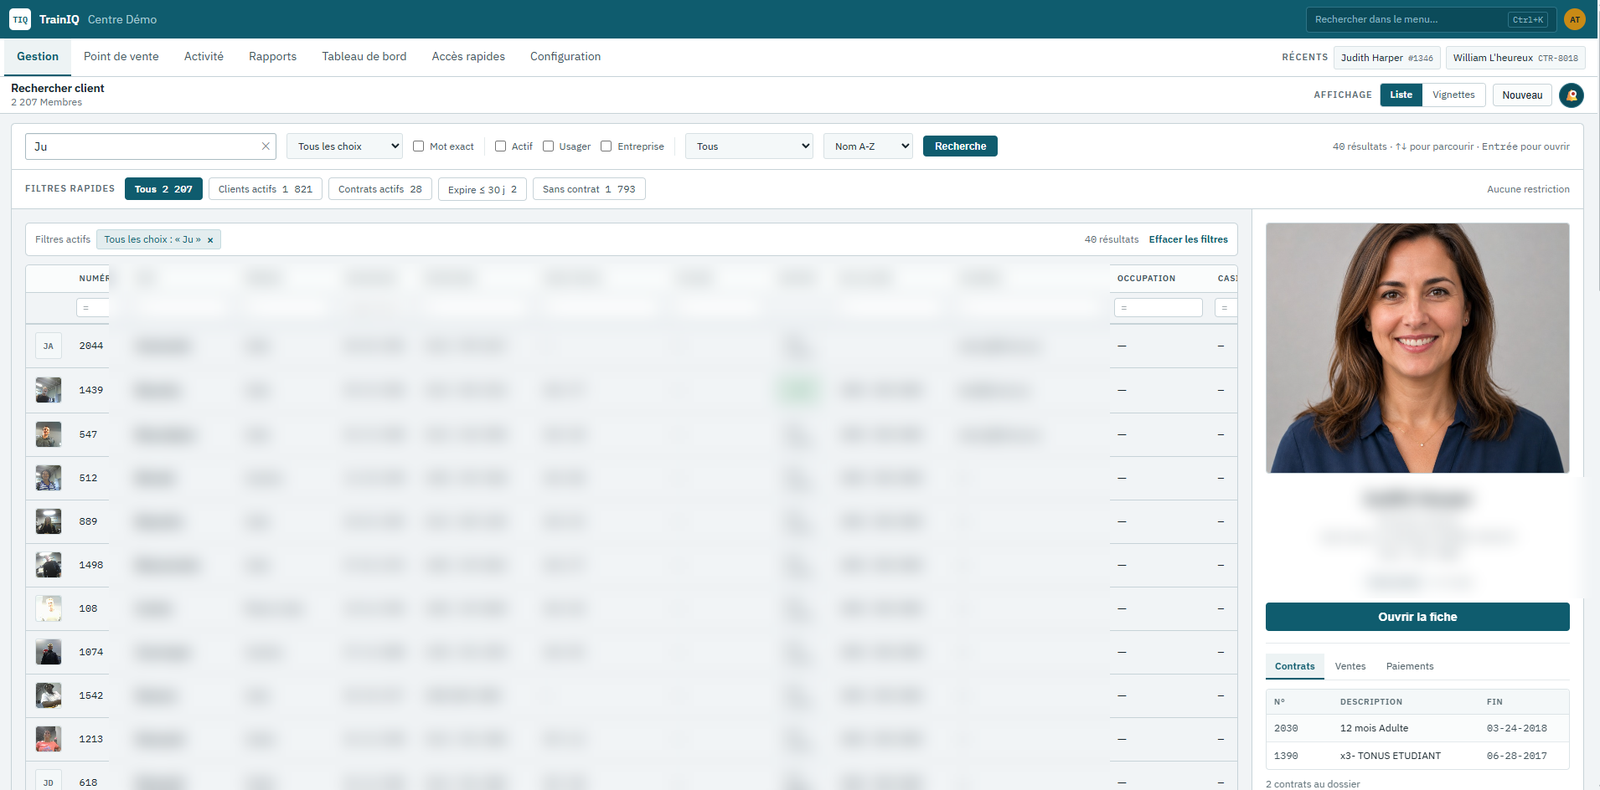Screen dimensions: 1600x790
Task: Click the JA initials avatar for member 2044
Action: coord(48,346)
